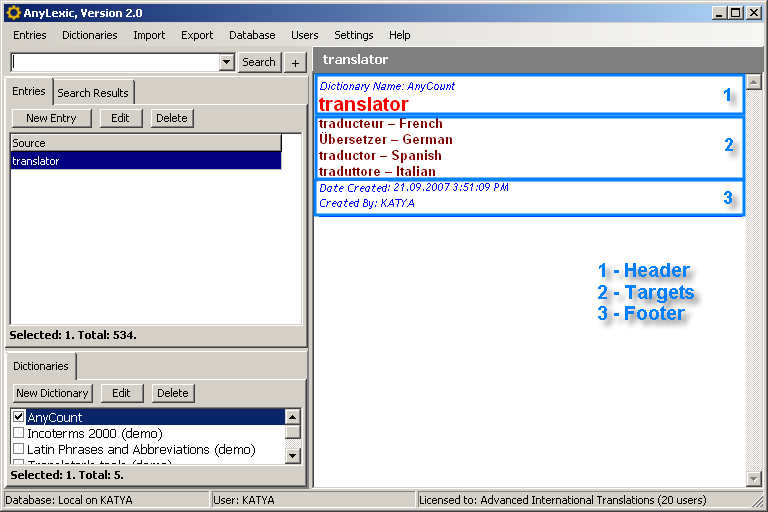Click the Übersetzer – German line

[x=385, y=140]
